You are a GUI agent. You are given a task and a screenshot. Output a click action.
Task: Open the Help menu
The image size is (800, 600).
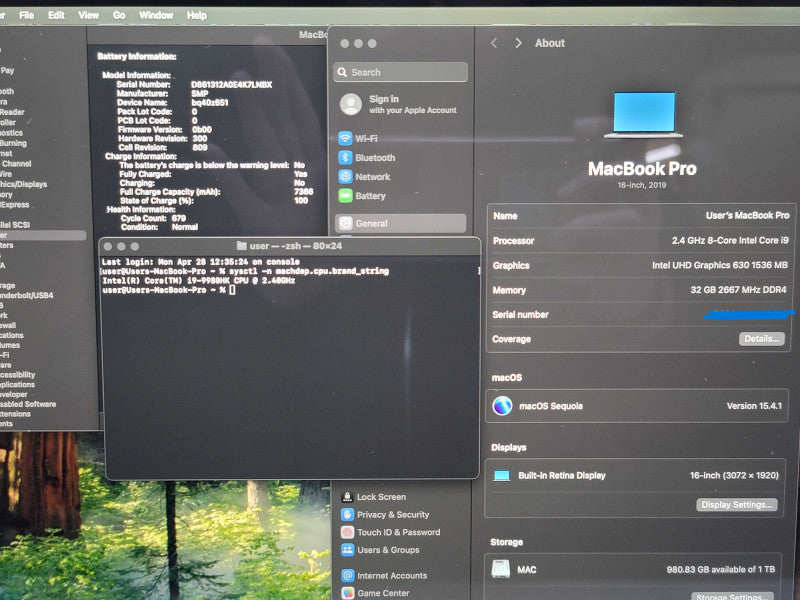tap(196, 15)
